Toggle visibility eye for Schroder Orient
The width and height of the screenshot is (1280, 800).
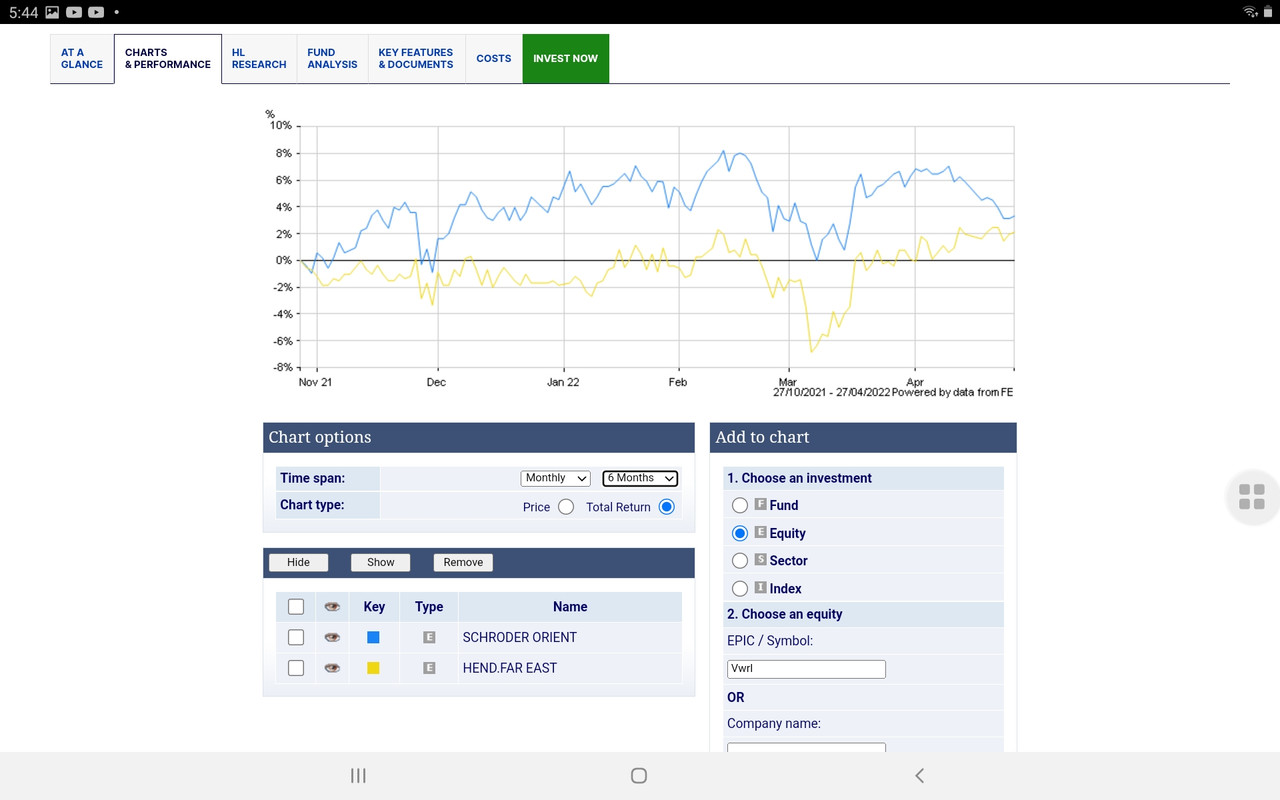[332, 637]
